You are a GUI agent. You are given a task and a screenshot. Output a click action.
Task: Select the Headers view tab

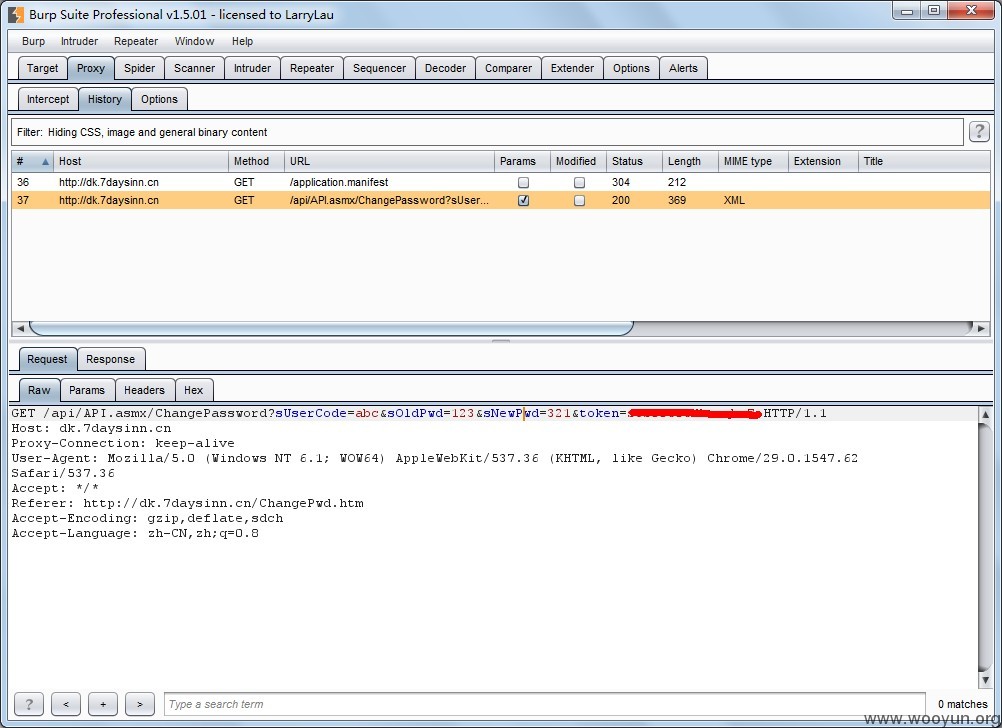click(144, 390)
